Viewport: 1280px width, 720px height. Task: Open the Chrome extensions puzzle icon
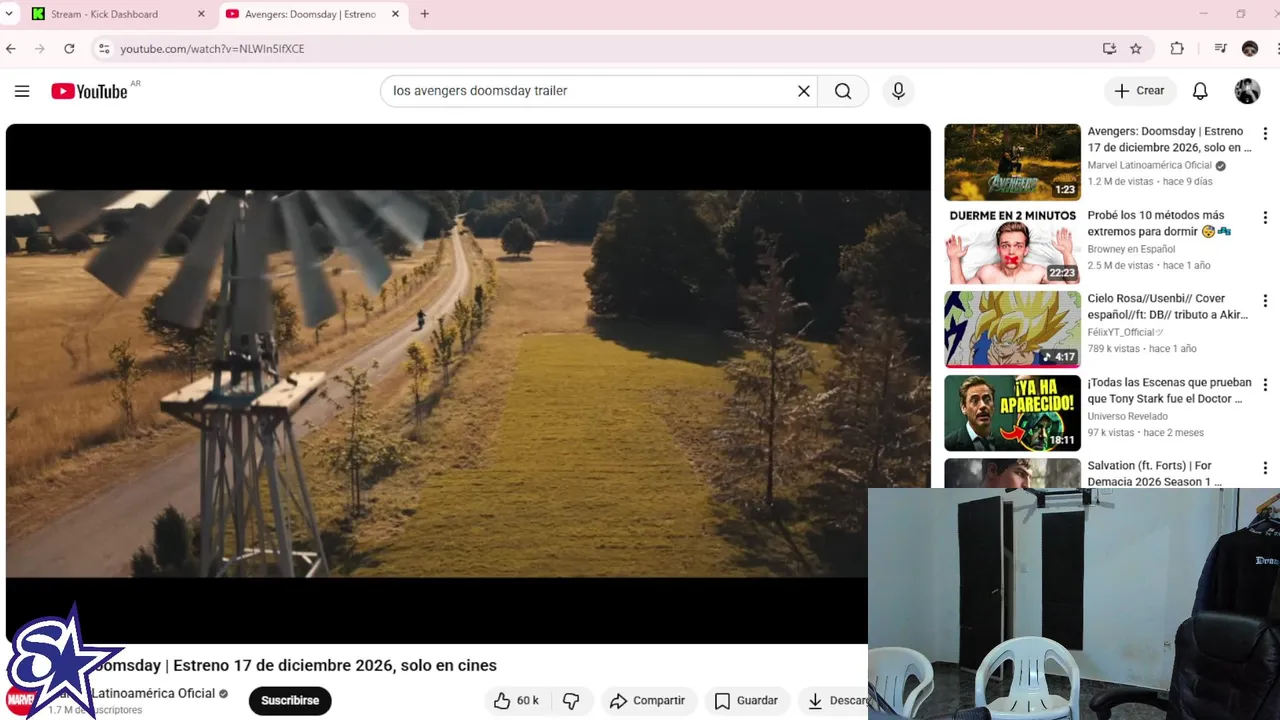coord(1177,48)
